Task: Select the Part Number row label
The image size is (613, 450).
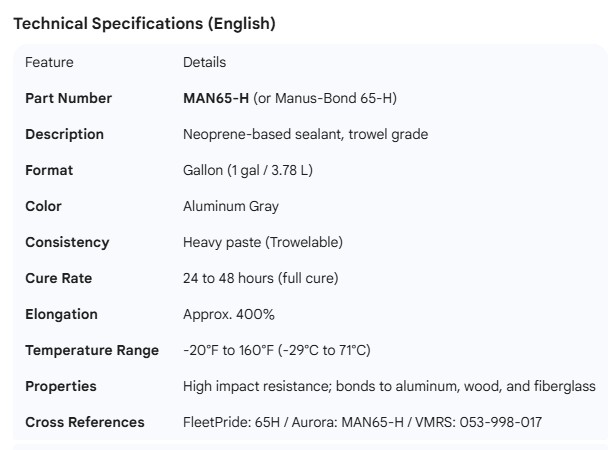Action: pos(68,98)
